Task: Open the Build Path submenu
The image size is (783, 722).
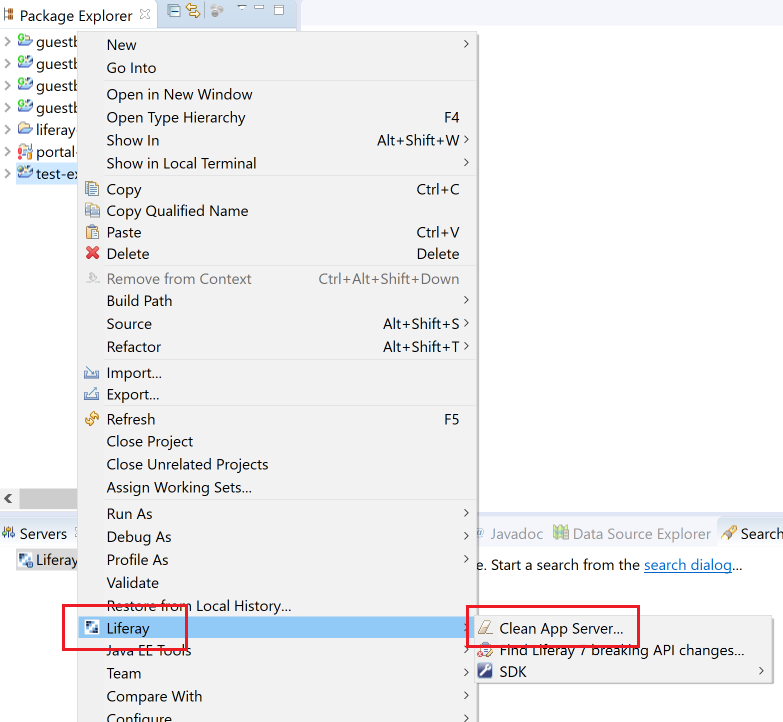Action: 277,301
